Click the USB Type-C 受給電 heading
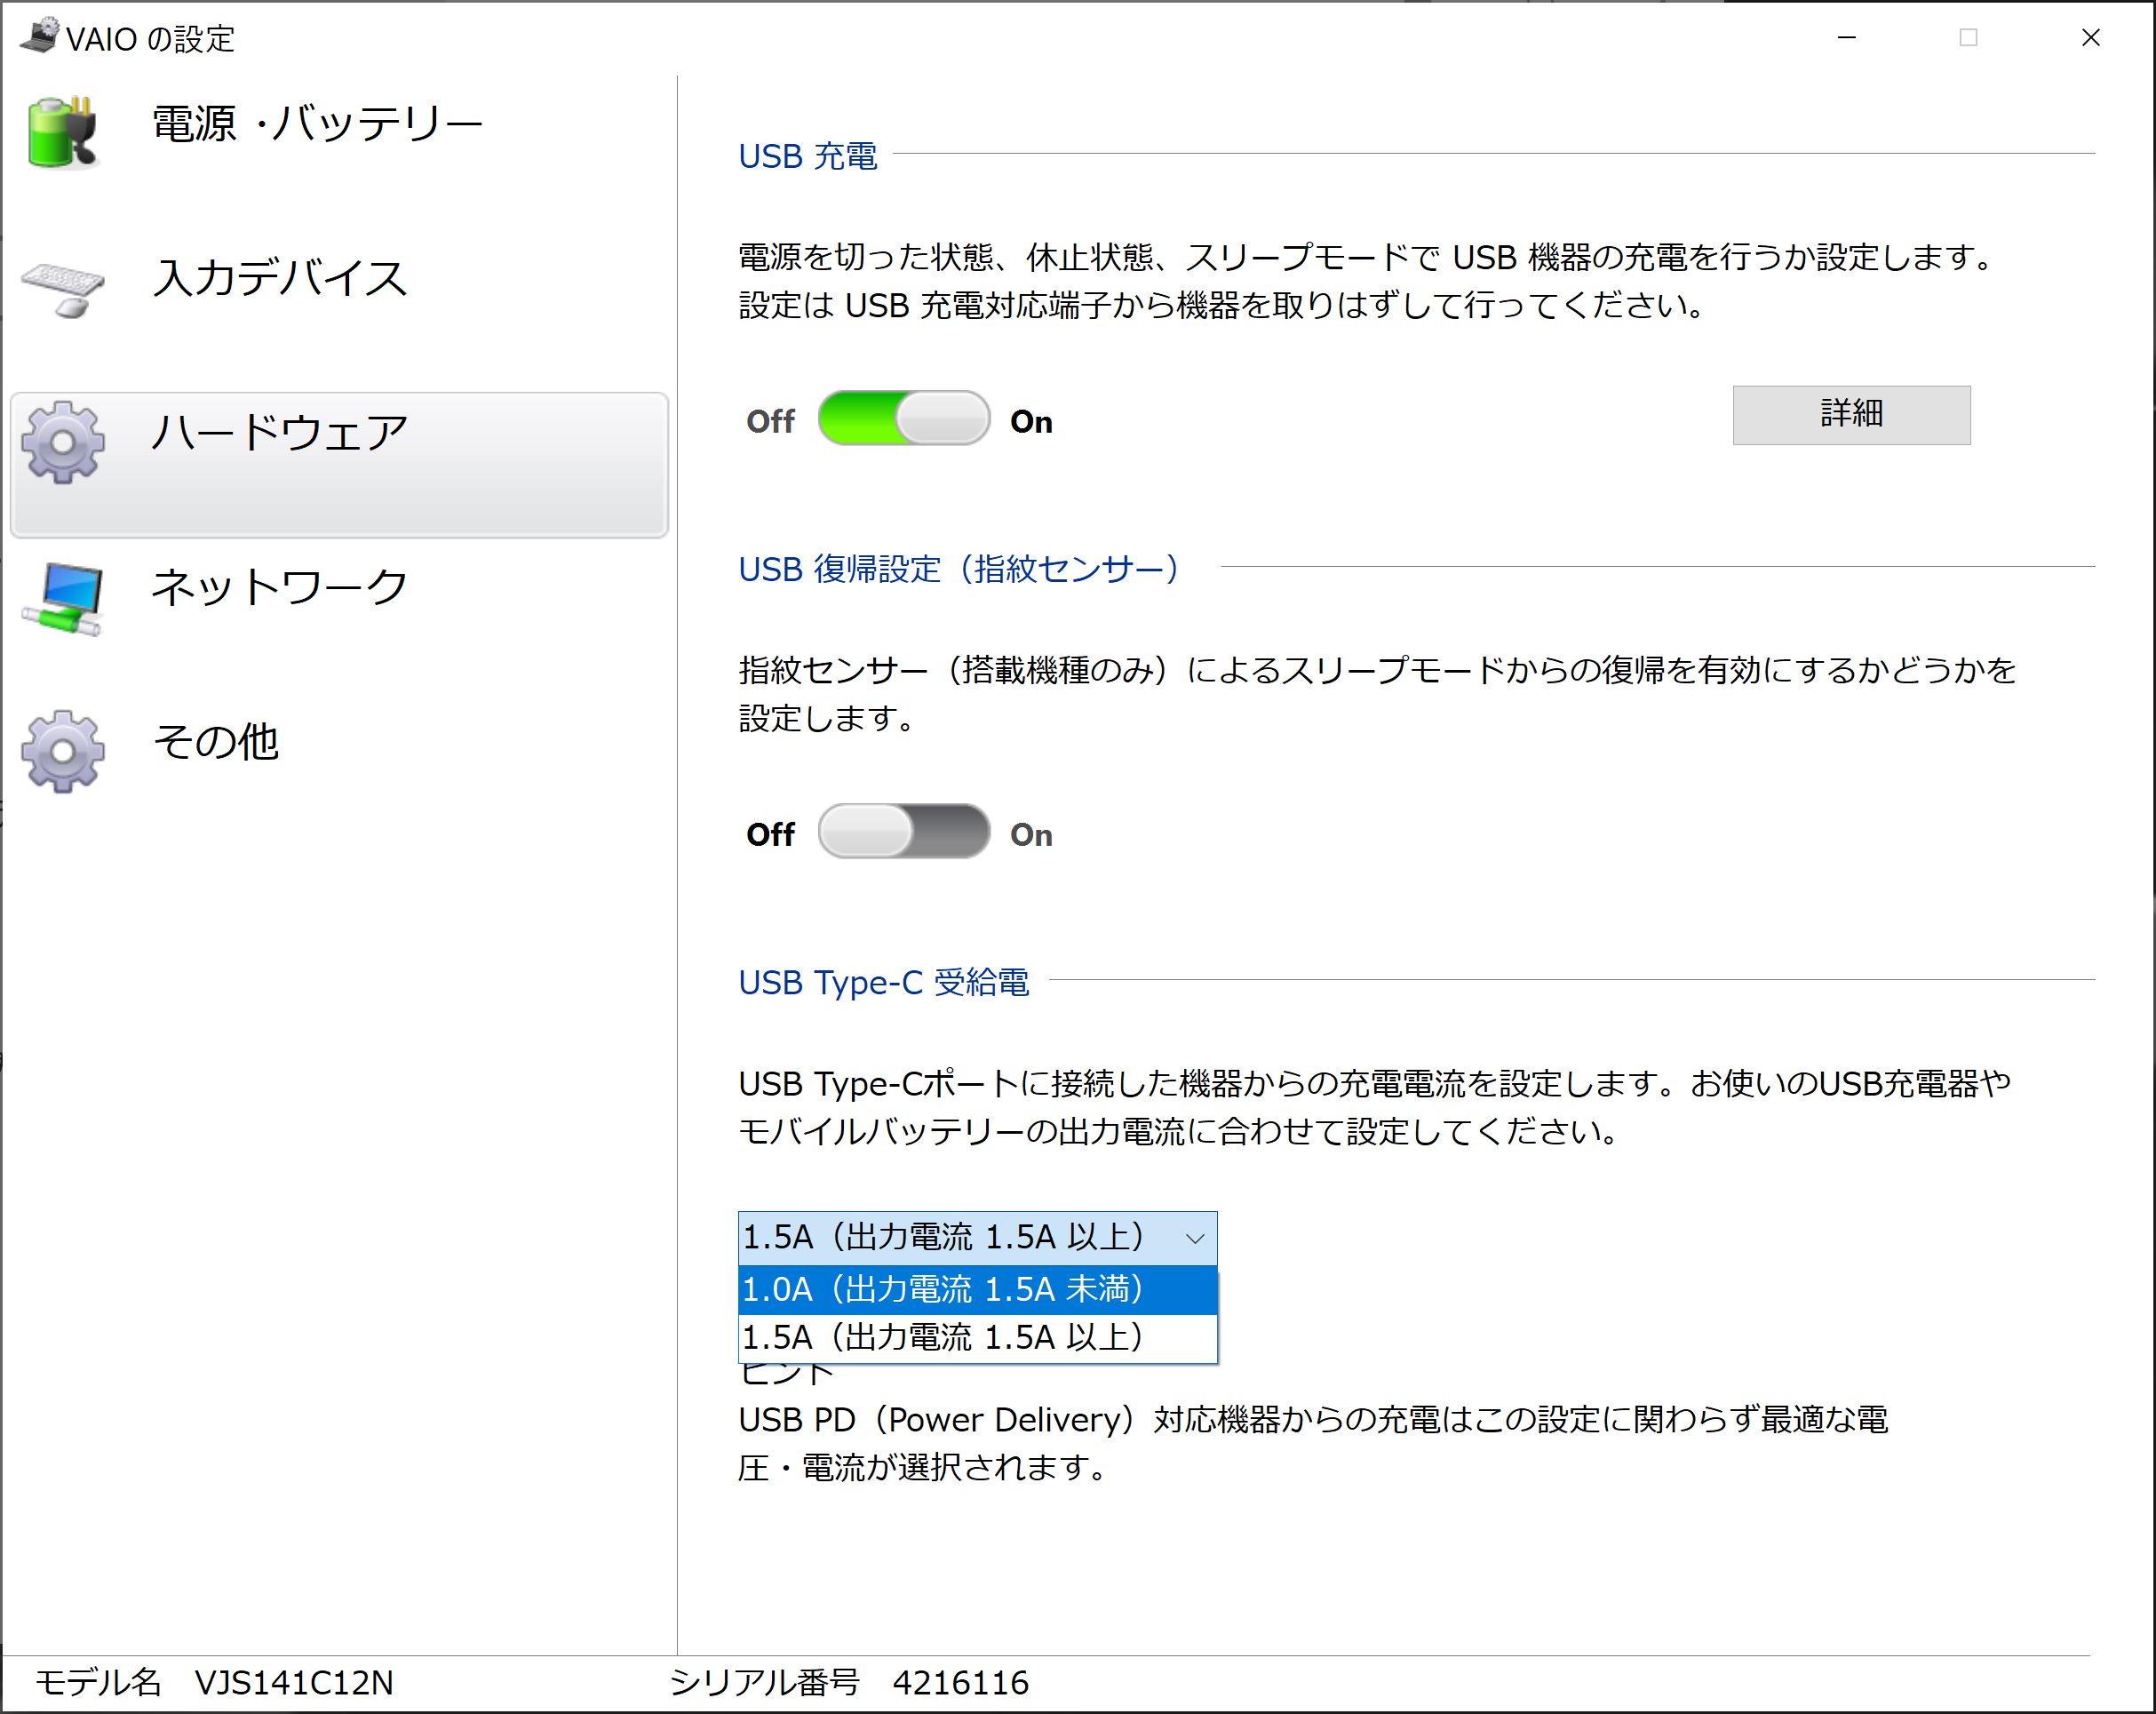Image resolution: width=2156 pixels, height=1714 pixels. pyautogui.click(x=884, y=982)
